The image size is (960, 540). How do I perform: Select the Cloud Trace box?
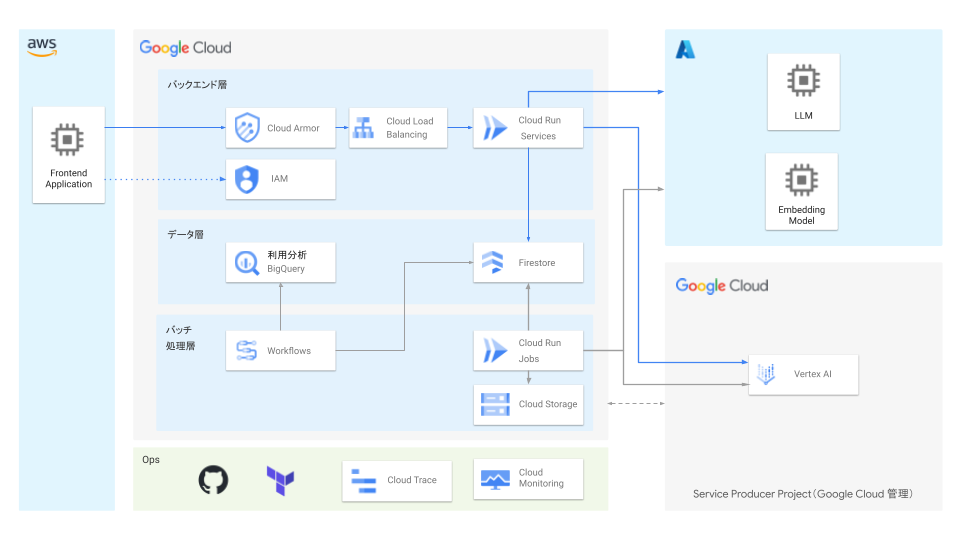pos(398,480)
